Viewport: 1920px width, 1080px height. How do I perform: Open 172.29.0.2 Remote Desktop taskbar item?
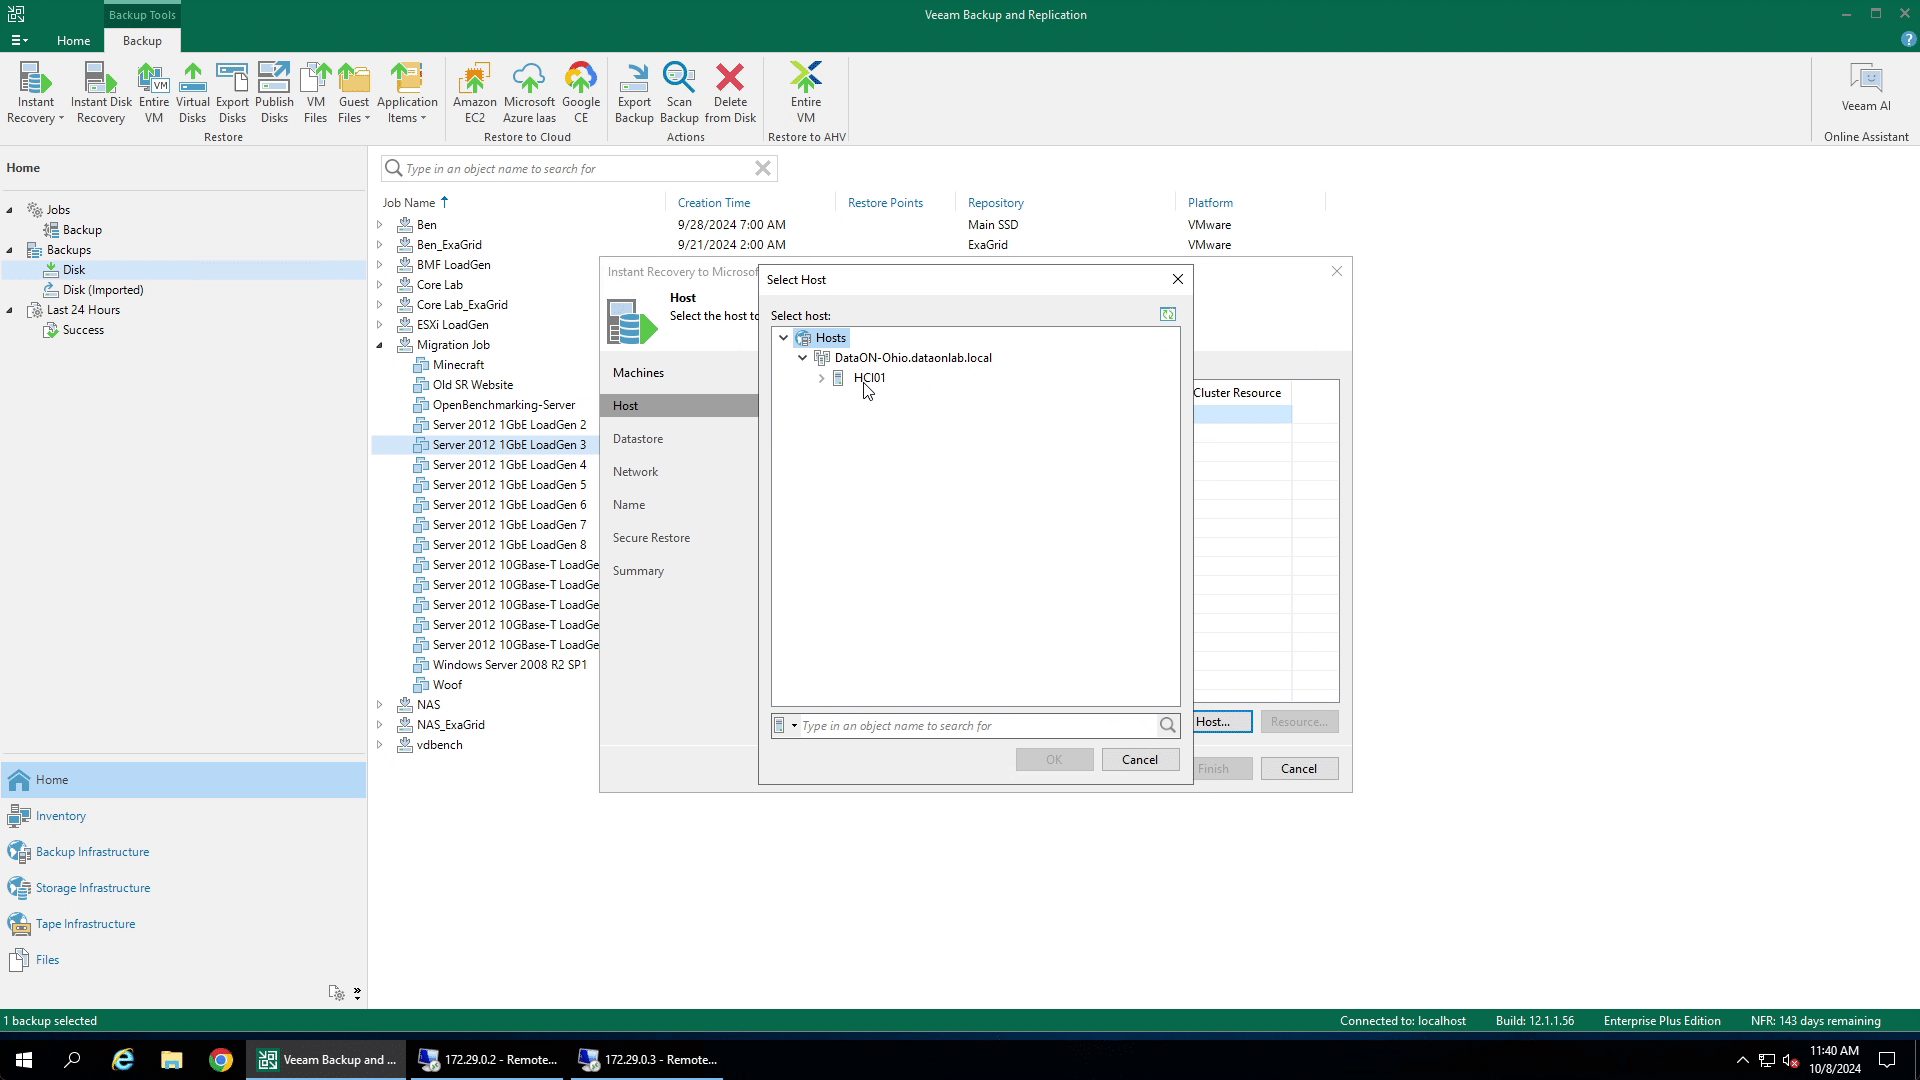click(488, 1060)
